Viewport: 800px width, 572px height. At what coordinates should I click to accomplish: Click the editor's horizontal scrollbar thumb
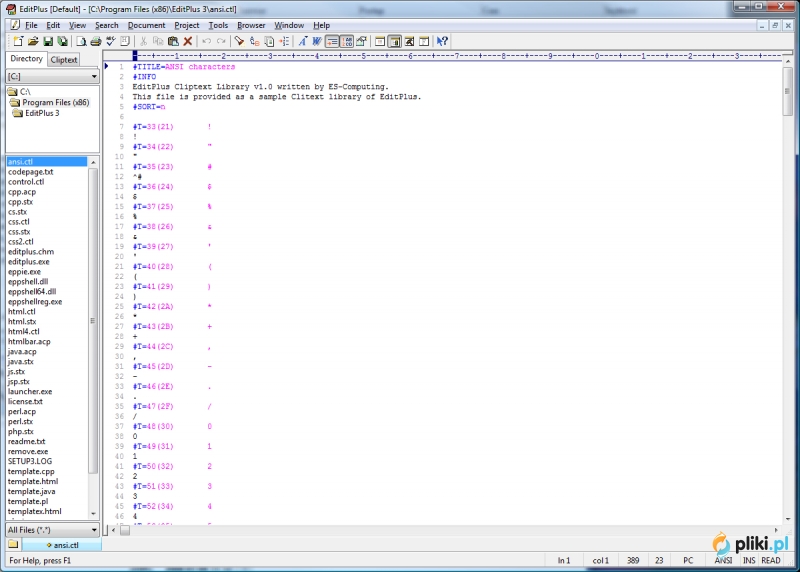pyautogui.click(x=125, y=530)
